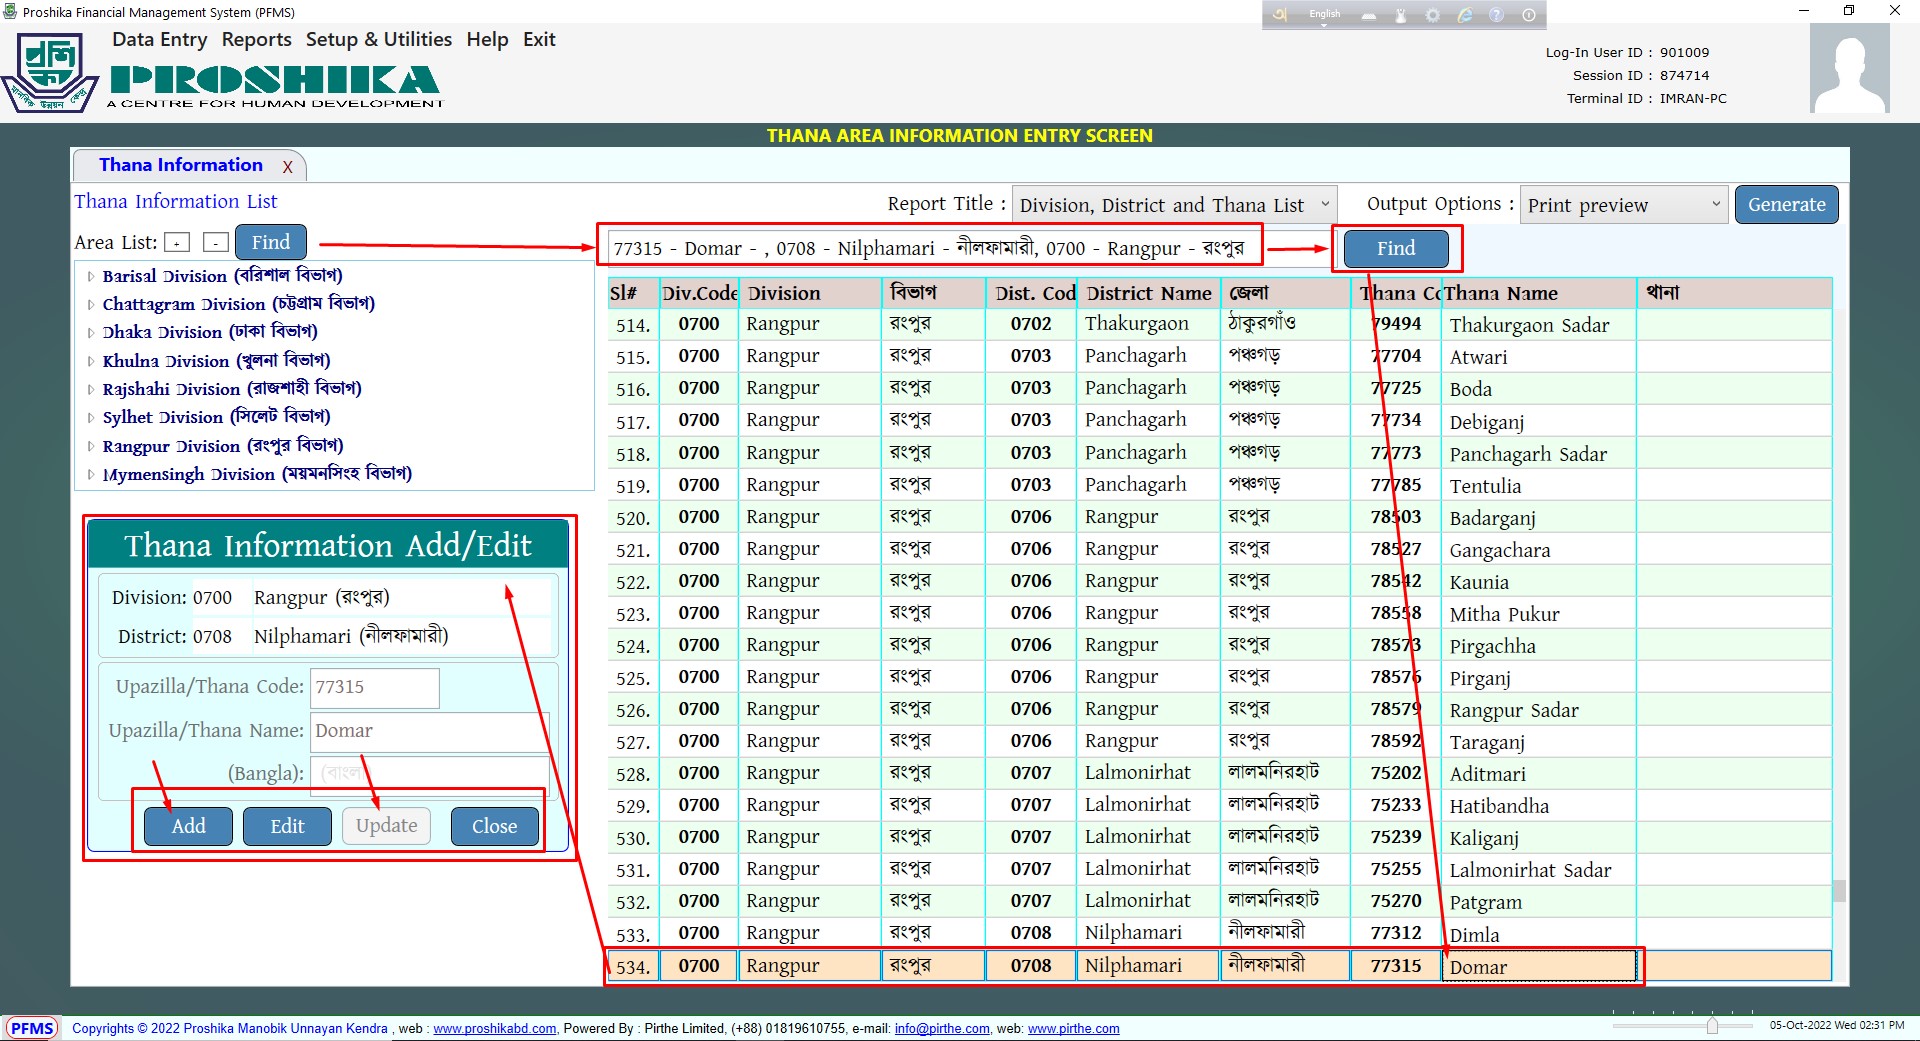The width and height of the screenshot is (1920, 1041).
Task: Click the Generate button
Action: (1787, 205)
